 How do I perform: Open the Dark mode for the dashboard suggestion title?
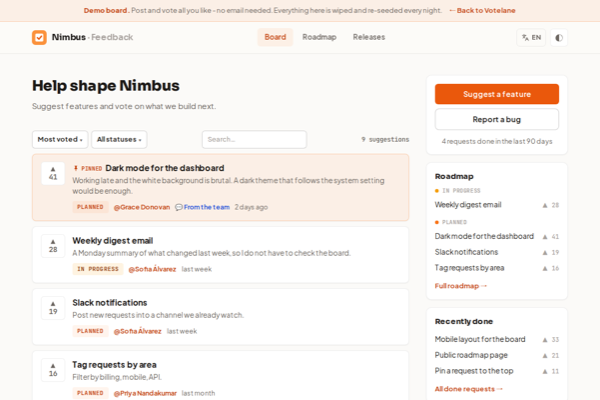click(x=165, y=168)
